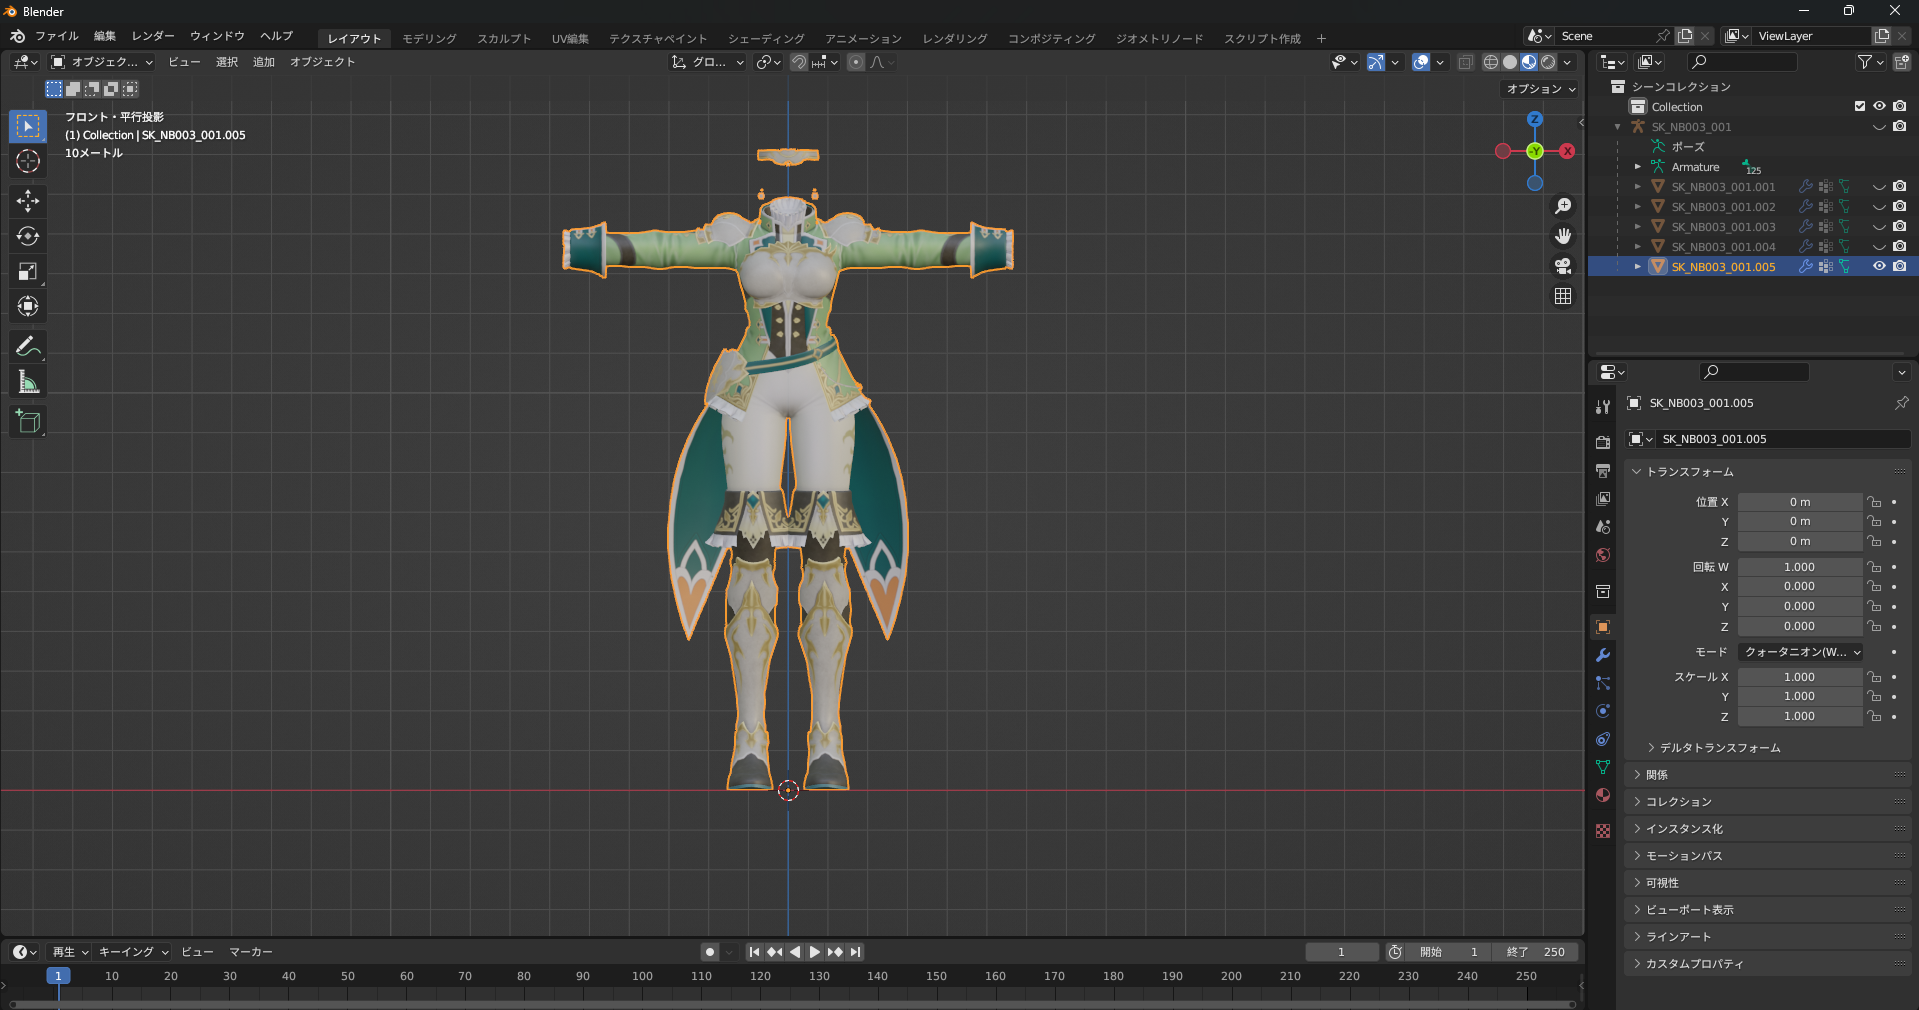1919x1010 pixels.
Task: Open the View Layer properties tab
Action: pyautogui.click(x=1603, y=498)
